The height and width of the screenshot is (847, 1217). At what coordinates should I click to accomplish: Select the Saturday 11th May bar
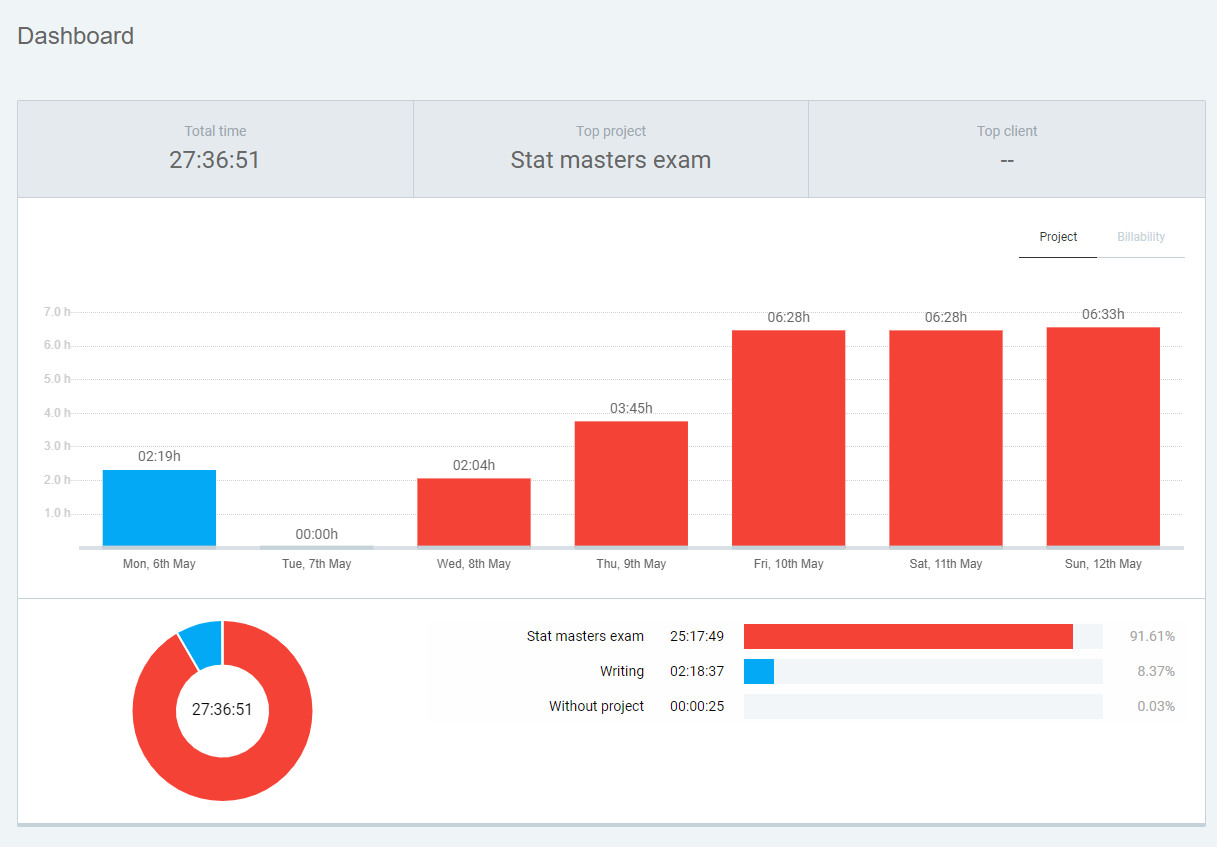coord(945,438)
